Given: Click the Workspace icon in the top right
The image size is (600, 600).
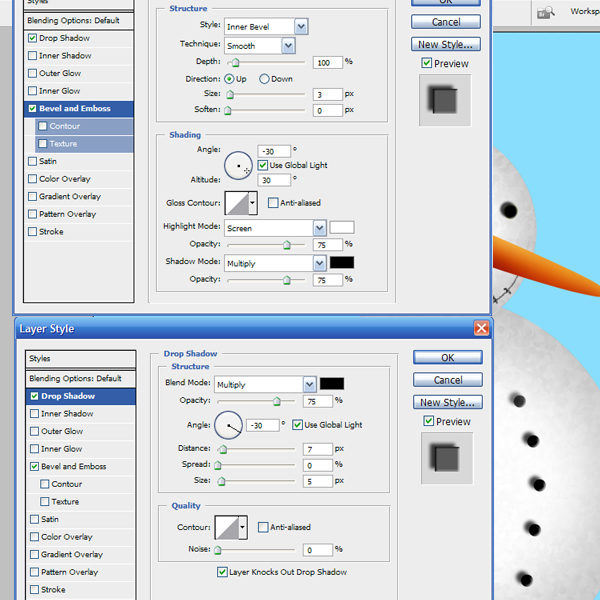Looking at the screenshot, I should click(545, 12).
